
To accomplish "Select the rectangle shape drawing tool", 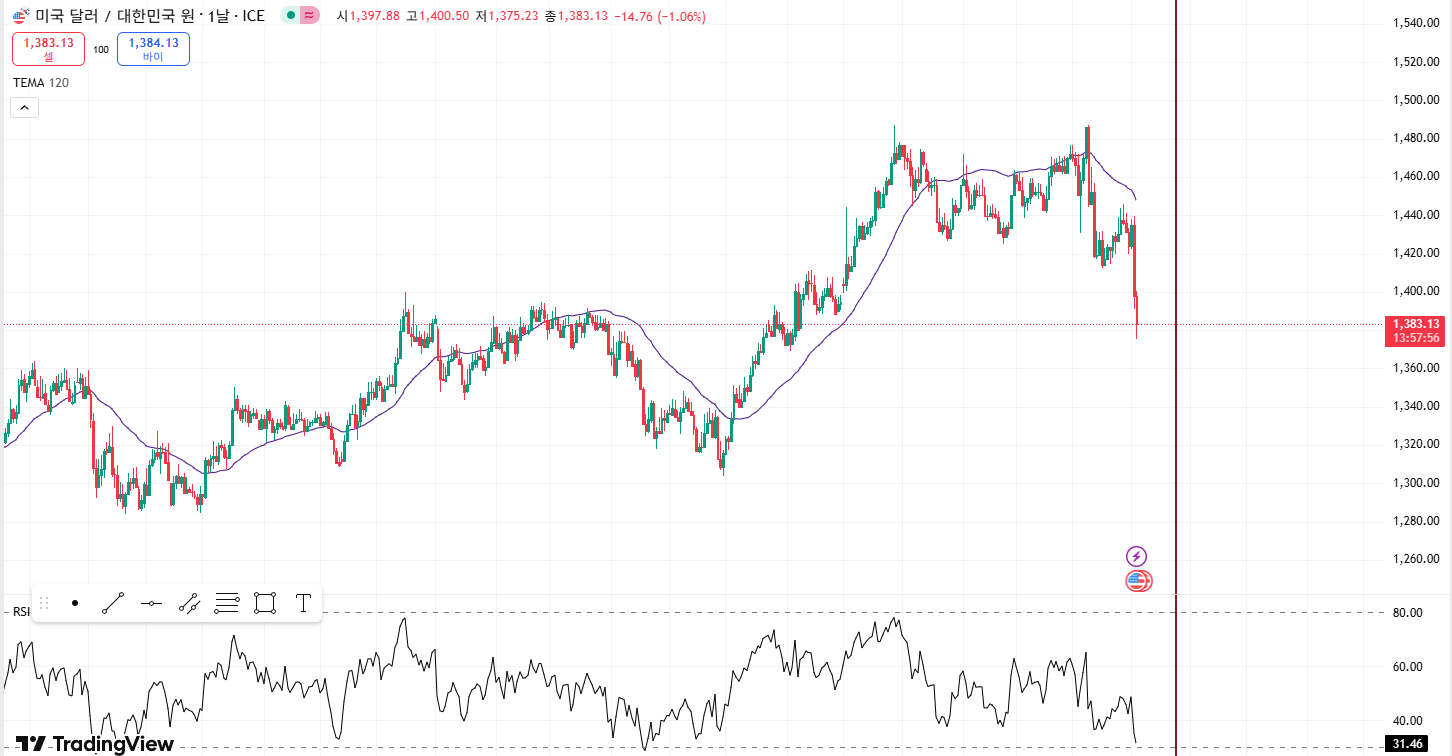I will tap(265, 603).
